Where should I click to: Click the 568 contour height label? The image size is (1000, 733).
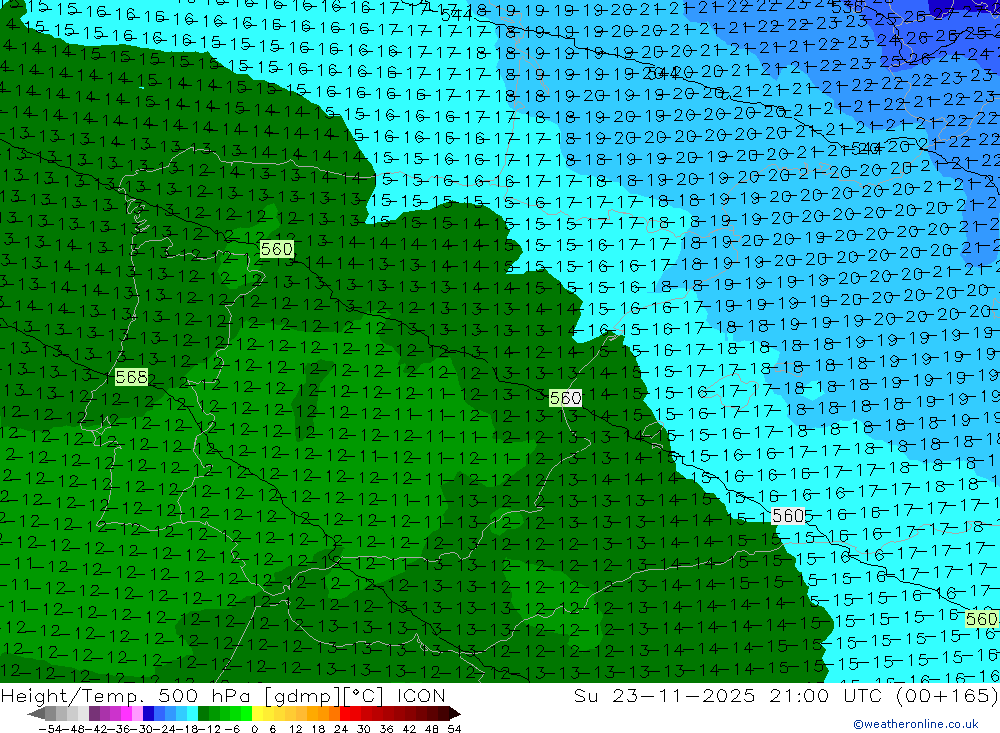click(131, 377)
